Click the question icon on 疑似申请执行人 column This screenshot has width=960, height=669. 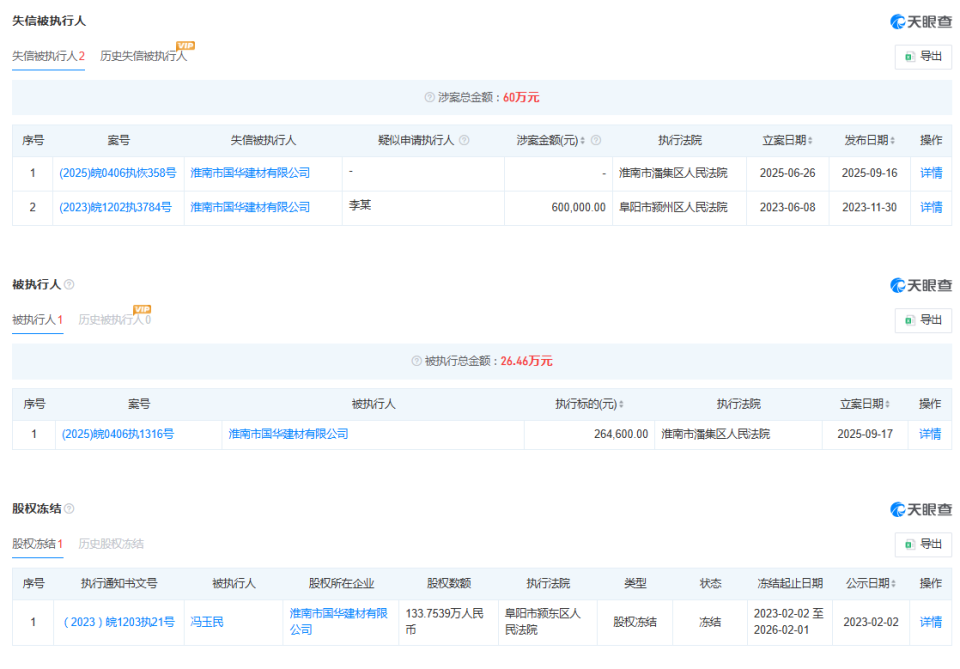(464, 140)
